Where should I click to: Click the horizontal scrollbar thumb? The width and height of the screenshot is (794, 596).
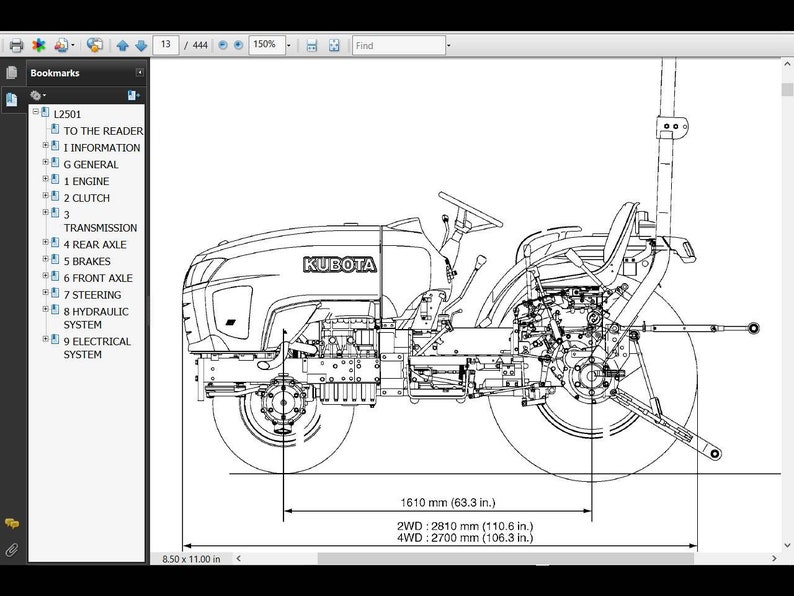(x=505, y=559)
